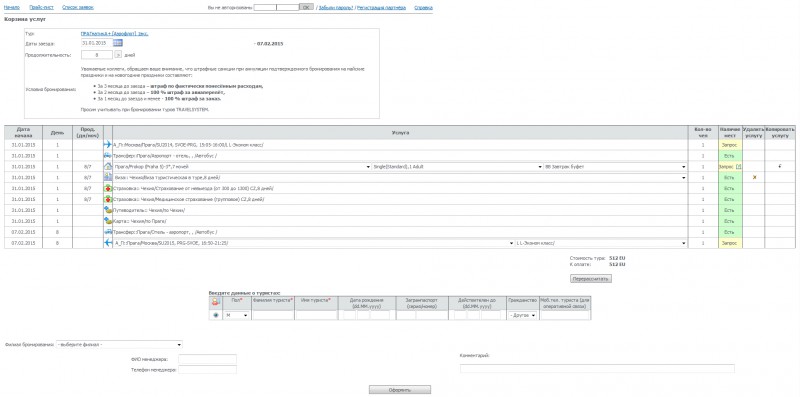Go to the Начало page
Screen dimensions: 800x397
tap(11, 8)
